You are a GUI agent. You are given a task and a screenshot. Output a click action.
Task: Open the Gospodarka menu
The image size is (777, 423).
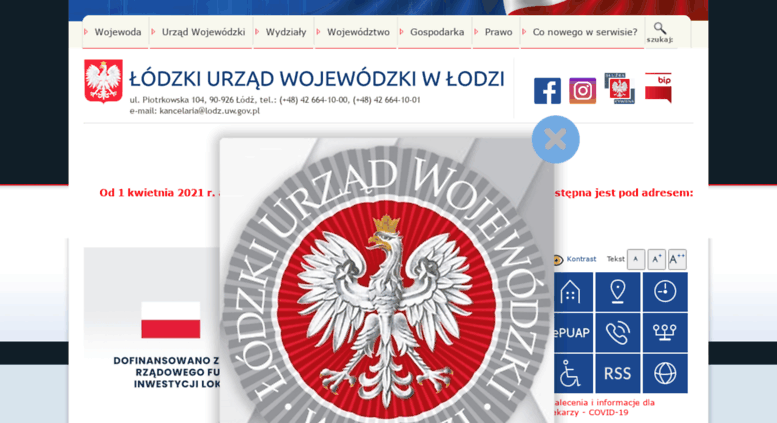pyautogui.click(x=435, y=32)
